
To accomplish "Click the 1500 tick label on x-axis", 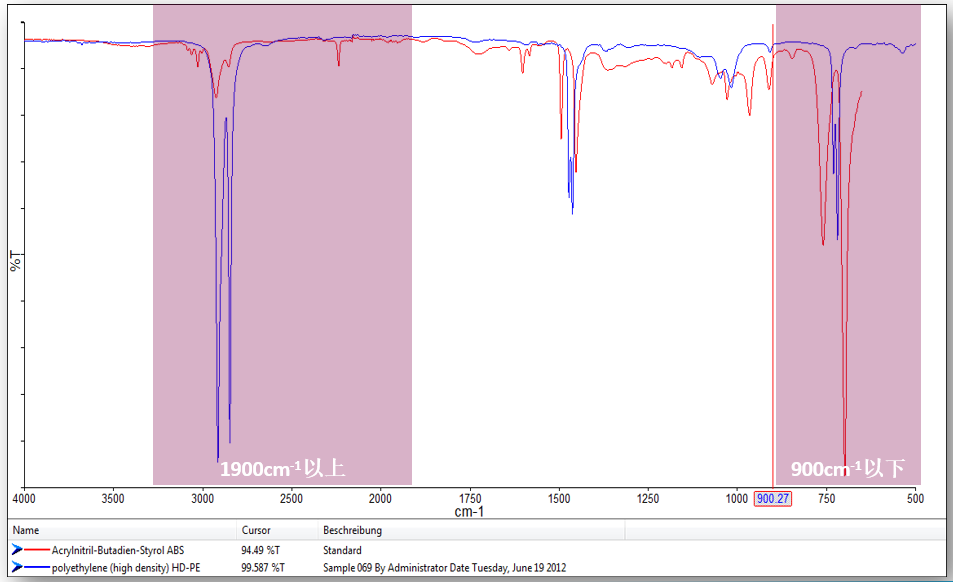I will point(559,499).
